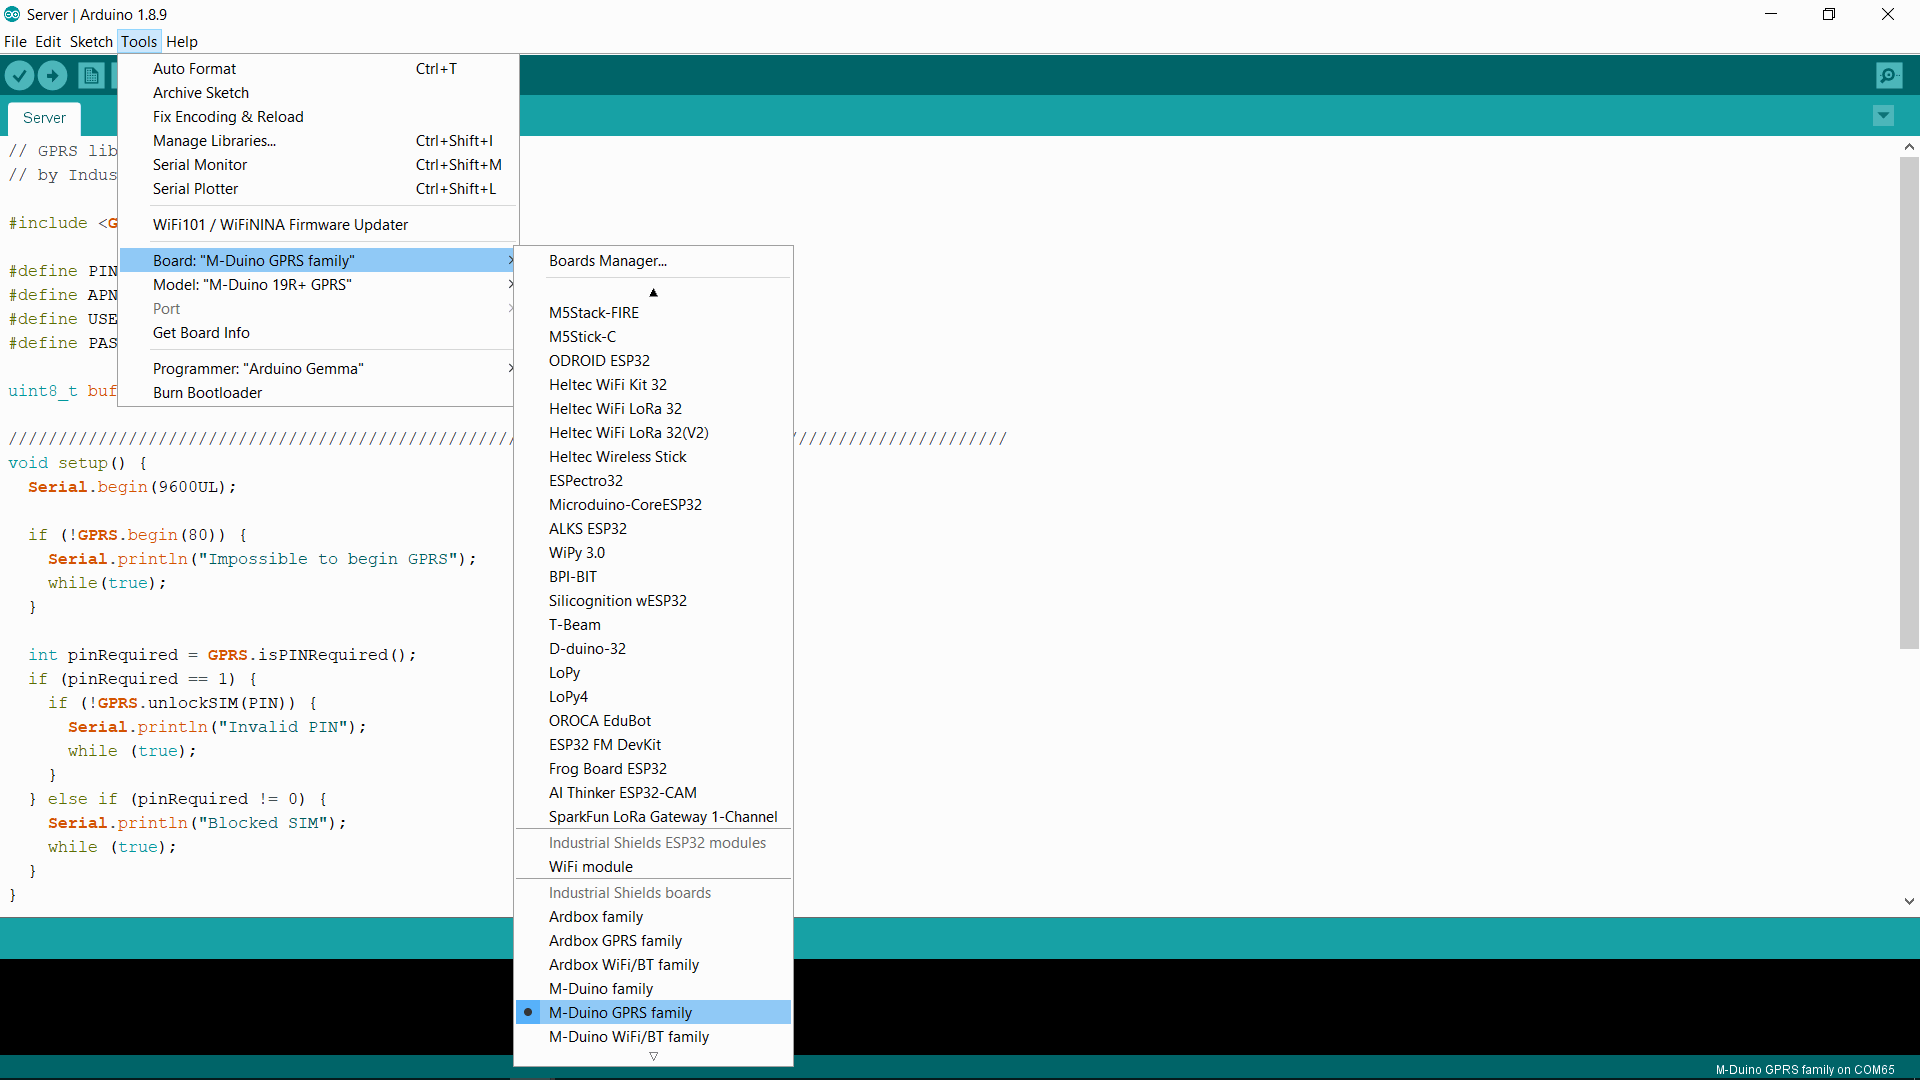Select the M5Stick-C board
The image size is (1920, 1080).
coord(654,336)
